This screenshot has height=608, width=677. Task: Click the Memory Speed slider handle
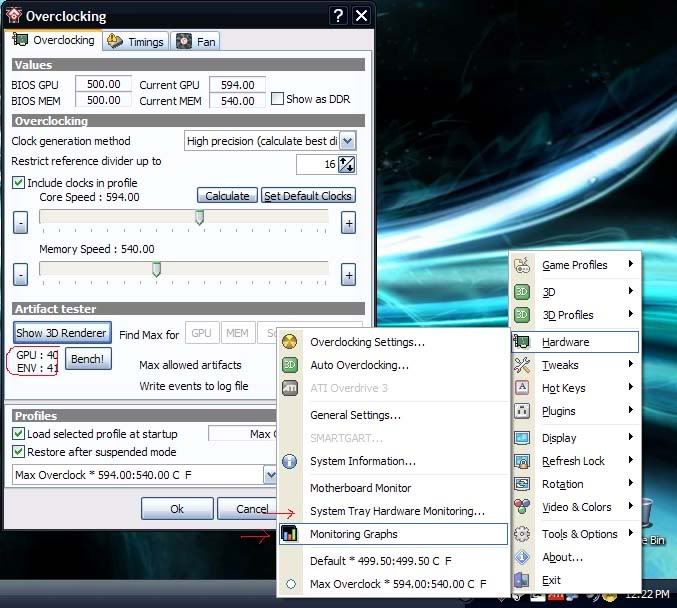pos(156,269)
